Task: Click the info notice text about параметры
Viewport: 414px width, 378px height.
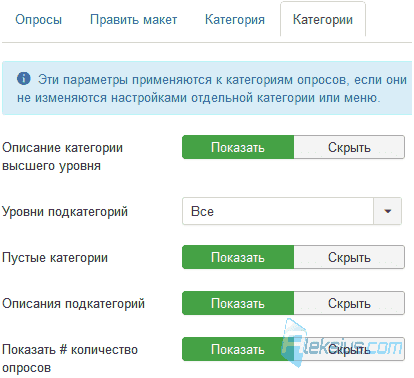Action: tap(212, 89)
